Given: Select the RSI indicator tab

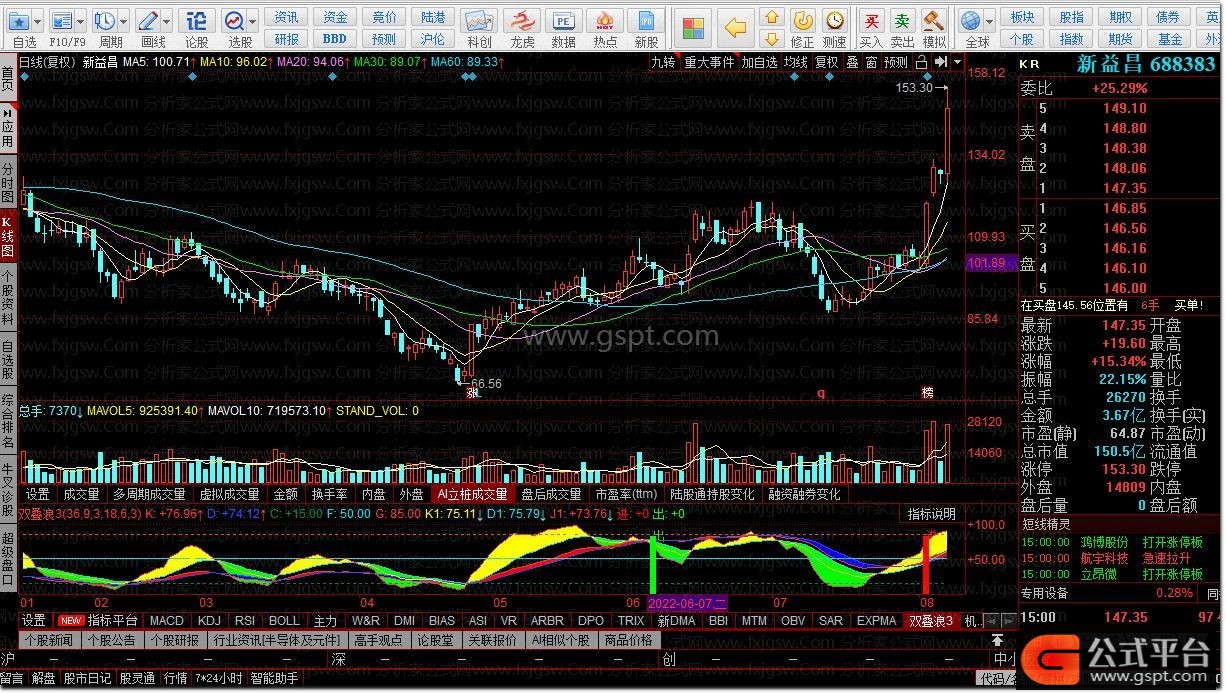Looking at the screenshot, I should point(245,621).
